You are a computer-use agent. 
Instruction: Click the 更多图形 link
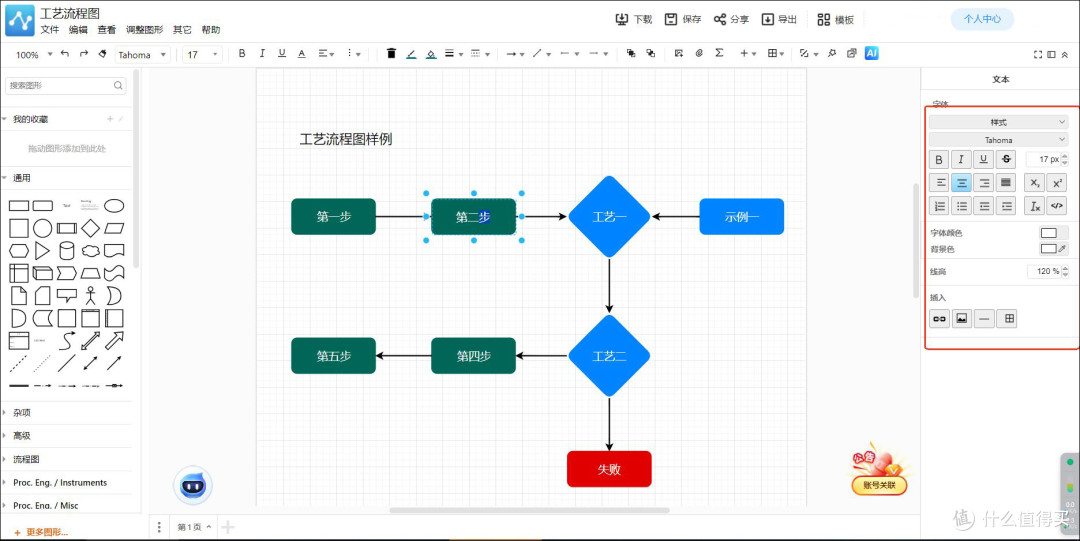[41, 532]
